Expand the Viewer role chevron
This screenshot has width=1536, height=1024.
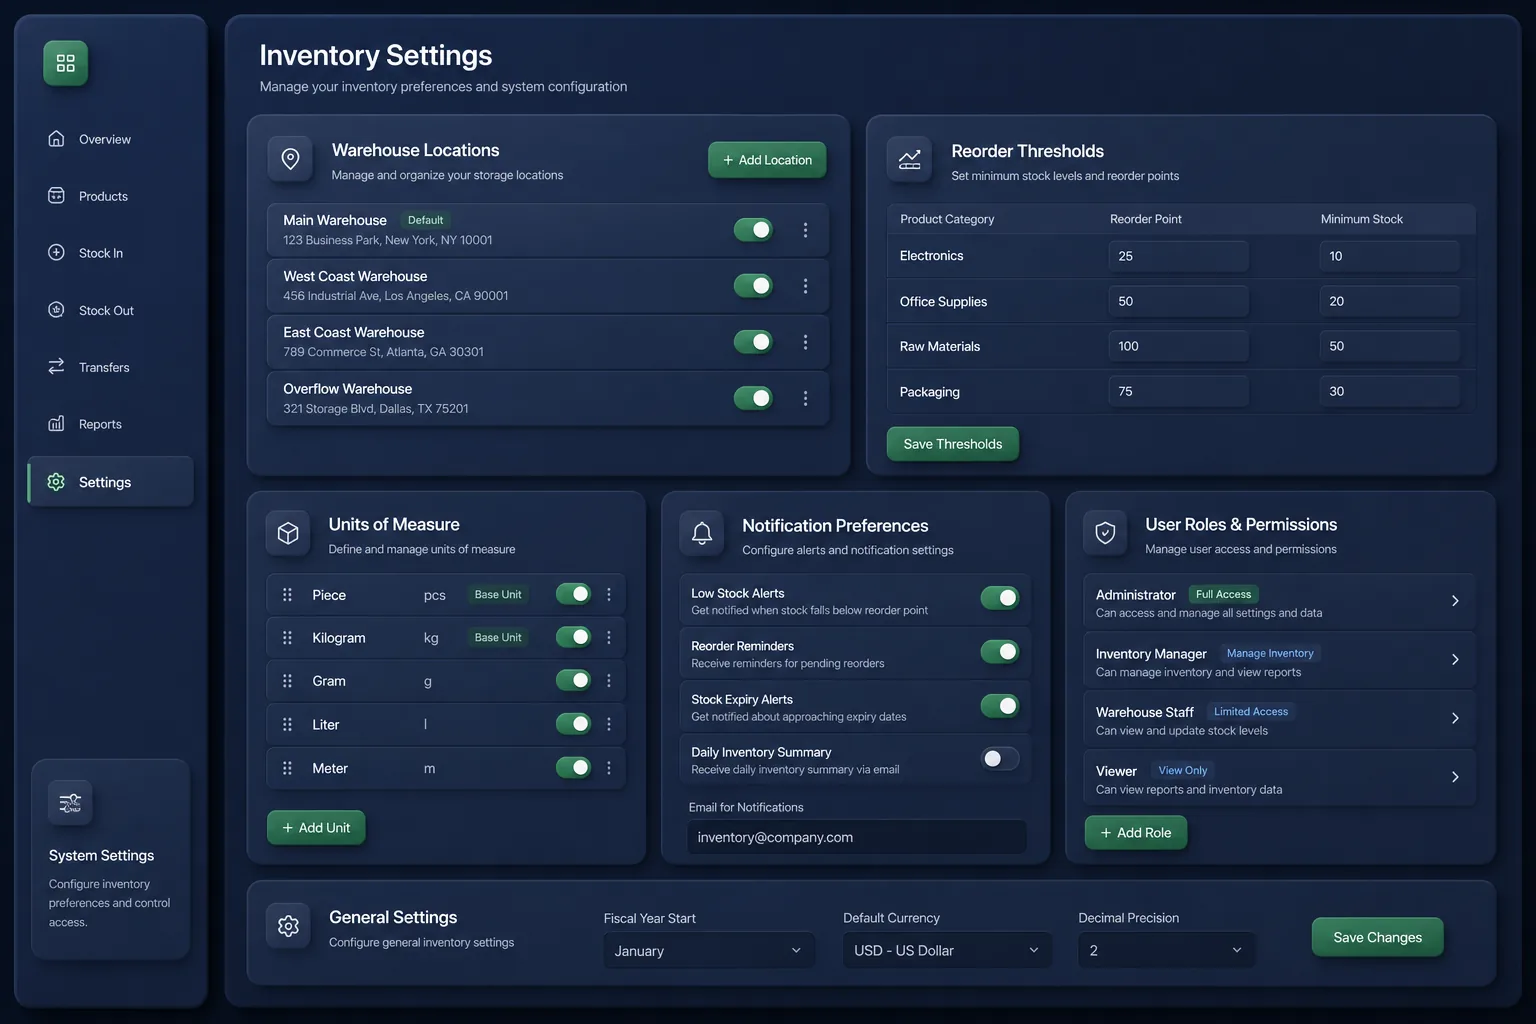(1455, 777)
